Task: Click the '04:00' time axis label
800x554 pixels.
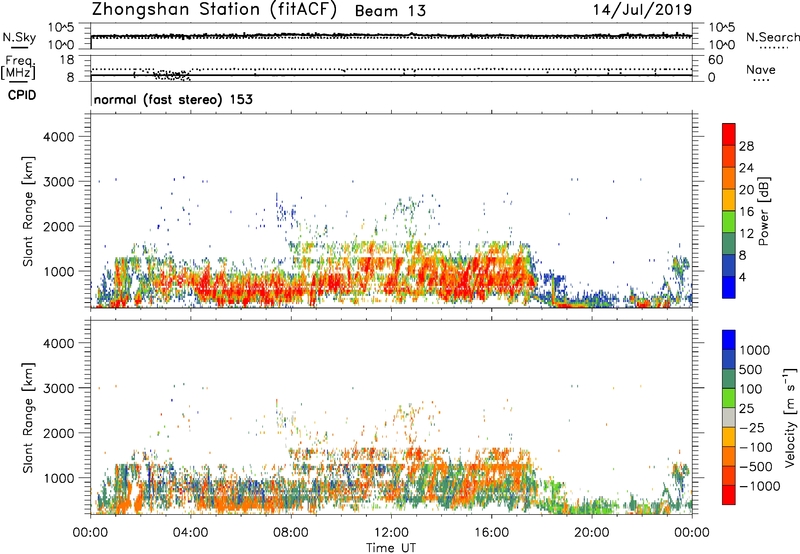Action: (x=190, y=533)
